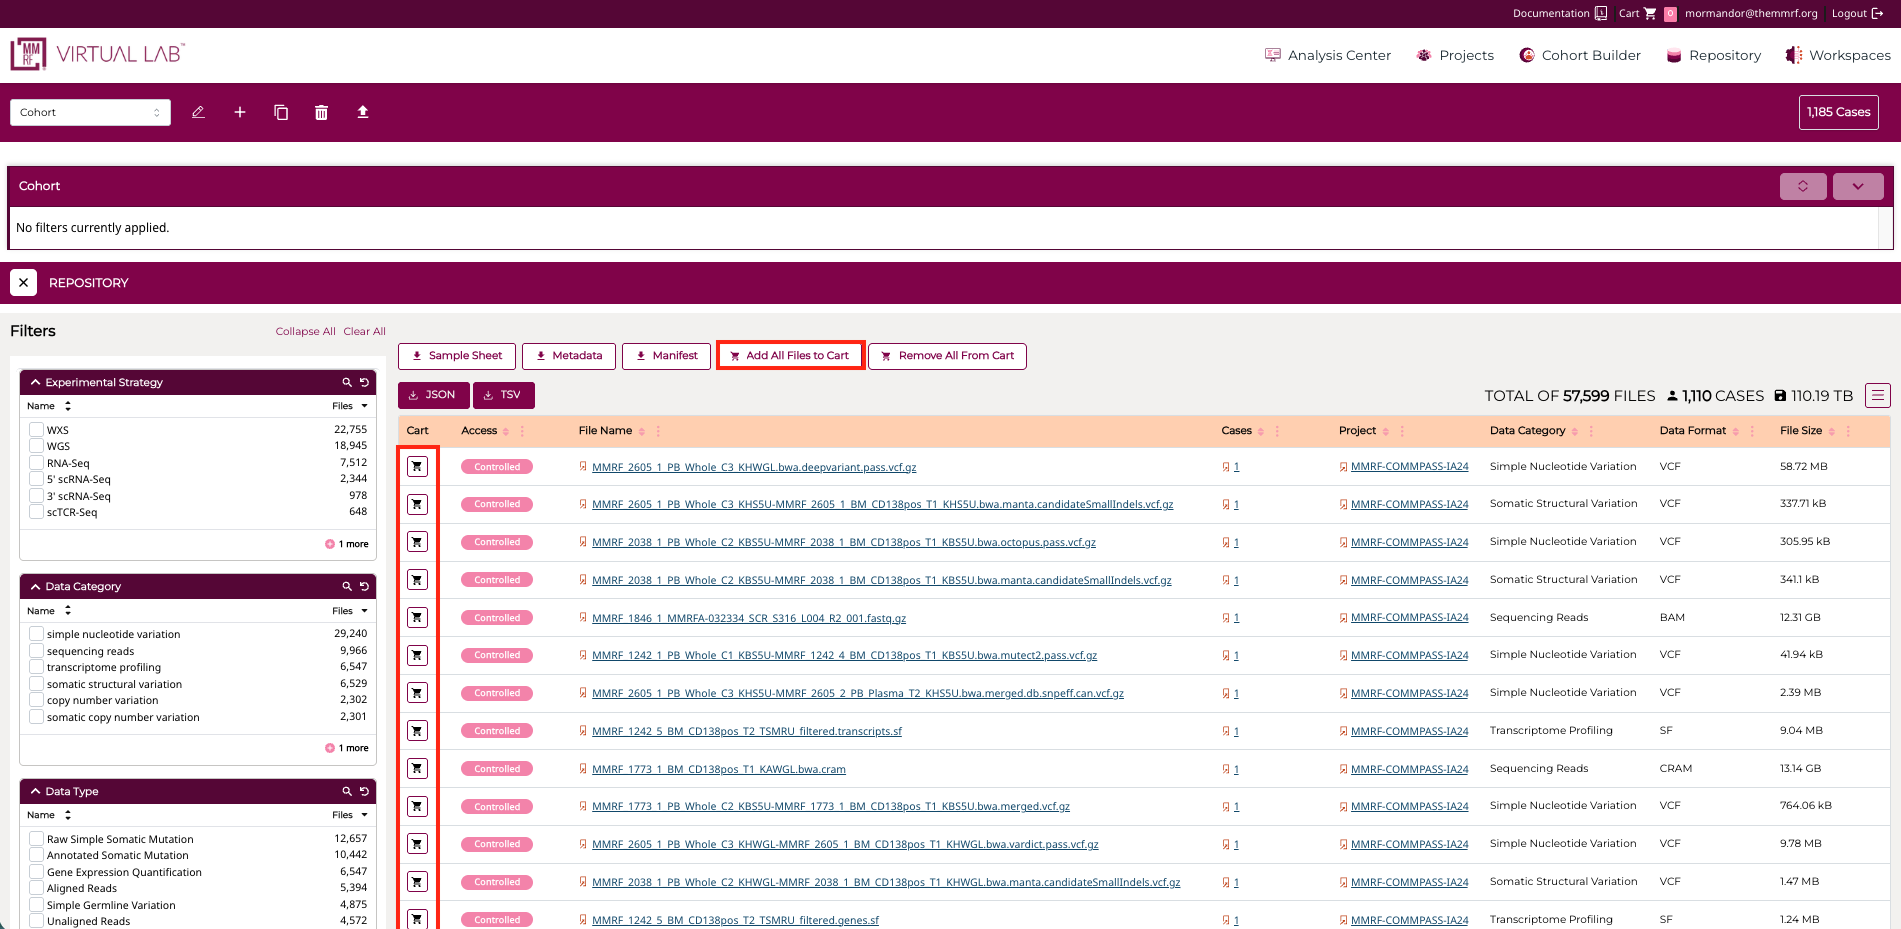The height and width of the screenshot is (929, 1901).
Task: Reset the Data Category filter with the undo icon
Action: tap(362, 586)
